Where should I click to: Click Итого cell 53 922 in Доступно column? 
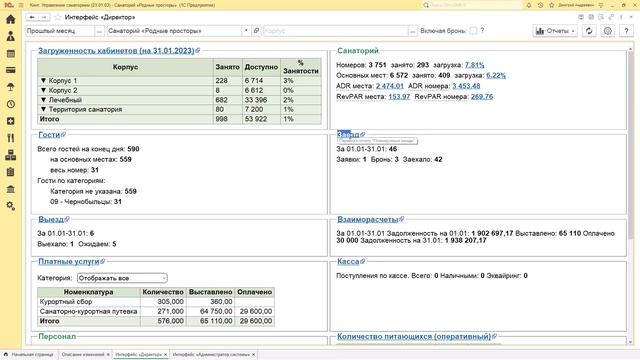261,119
